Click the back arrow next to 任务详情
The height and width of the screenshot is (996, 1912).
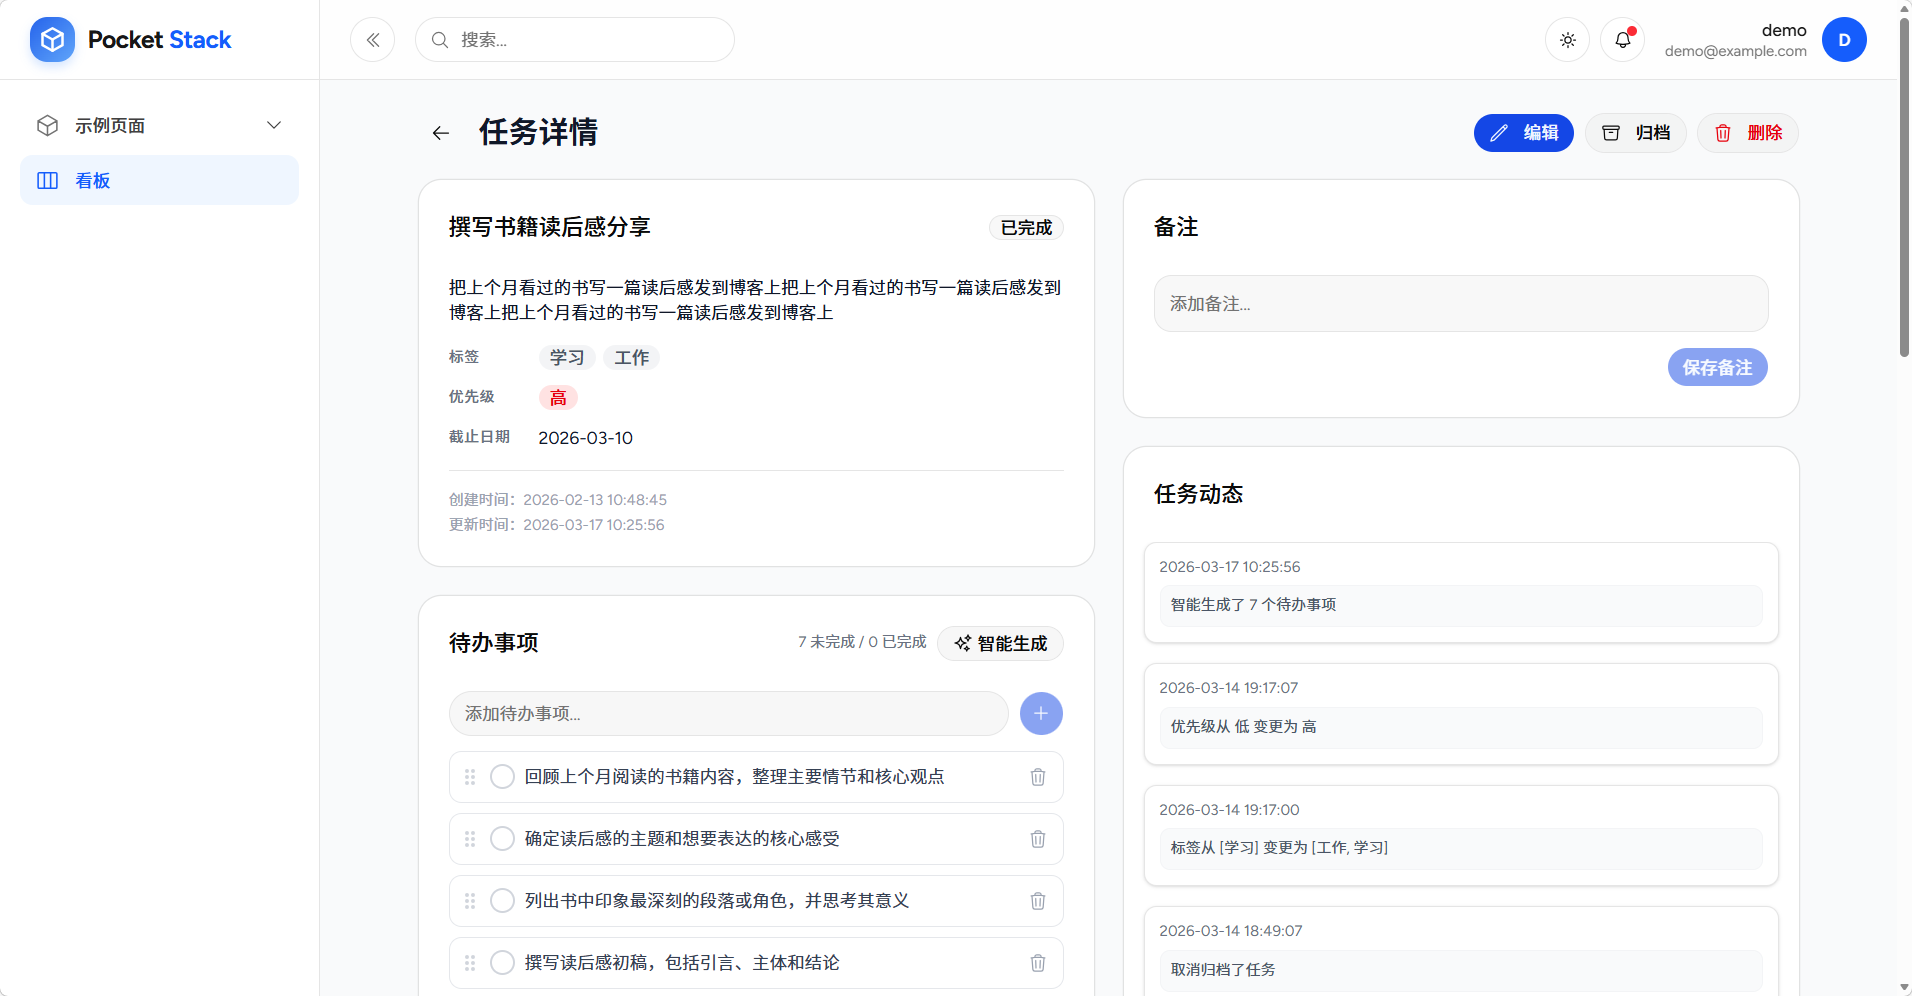tap(440, 132)
